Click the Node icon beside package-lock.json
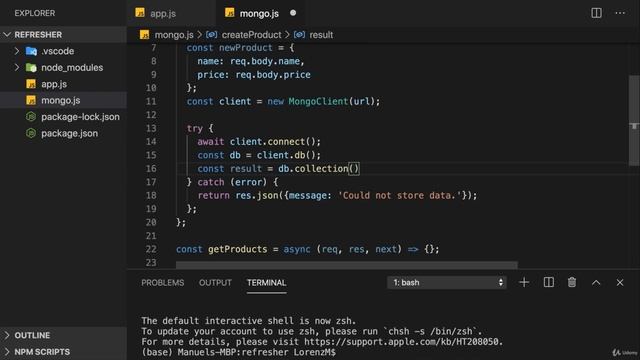Viewport: 640px width, 360px height. click(31, 117)
